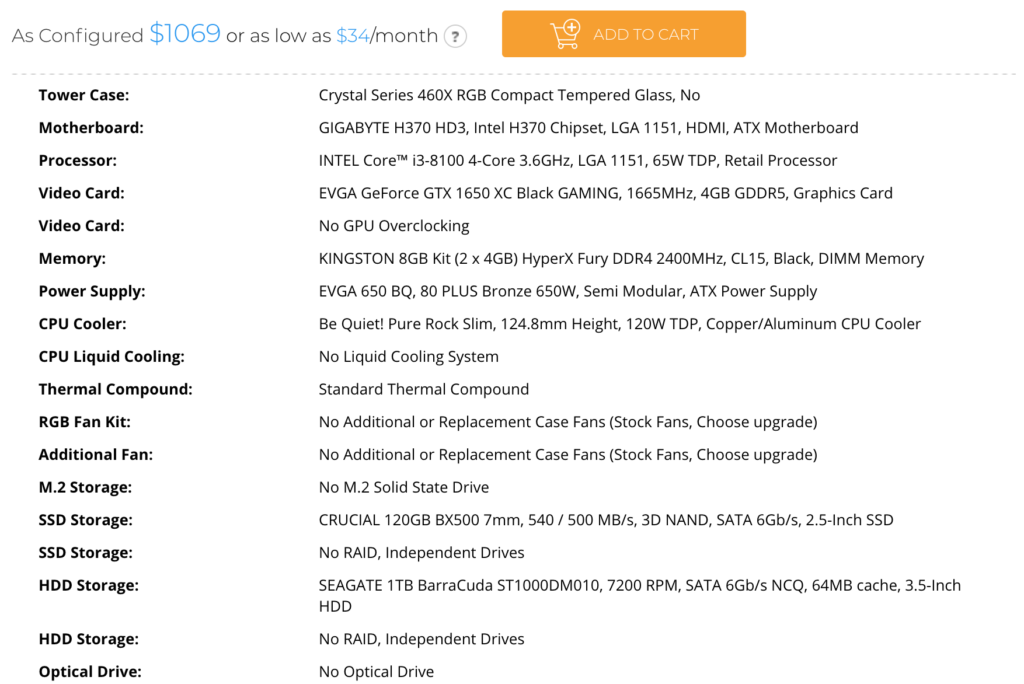Select the Processor label
Screen dimensions: 1024x684
(78, 161)
